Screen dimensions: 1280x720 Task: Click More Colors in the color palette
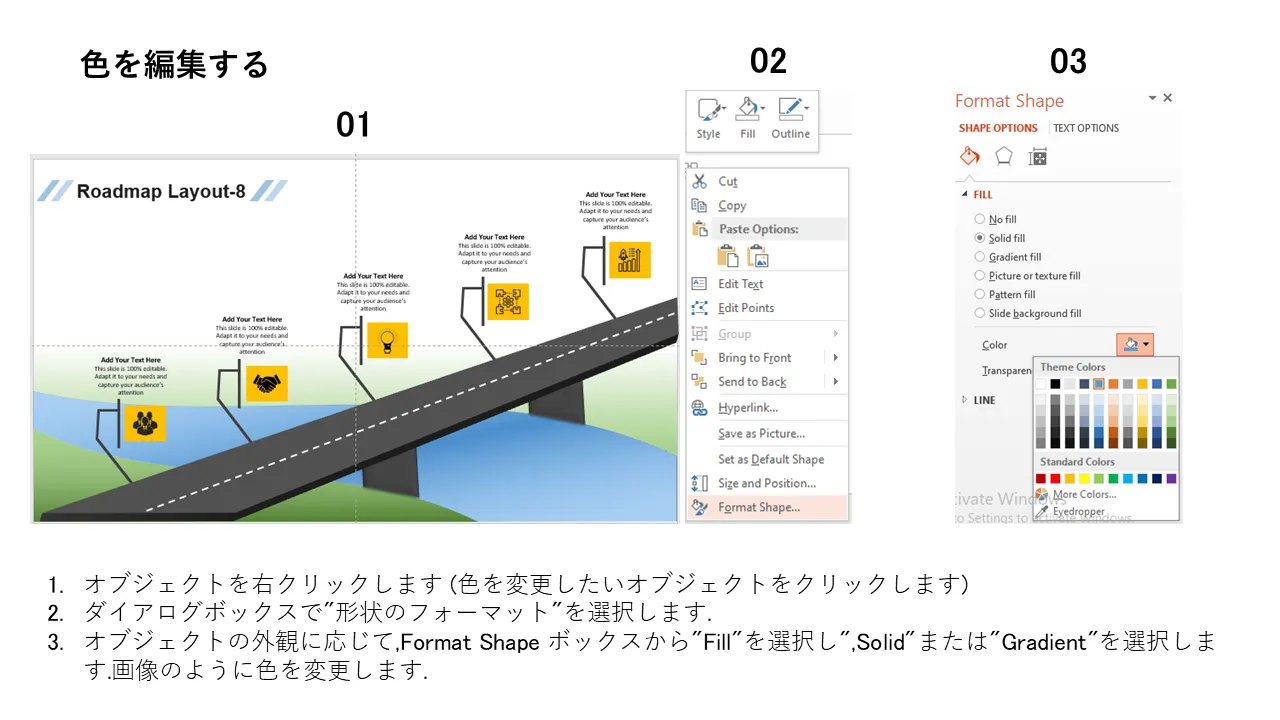[1084, 494]
